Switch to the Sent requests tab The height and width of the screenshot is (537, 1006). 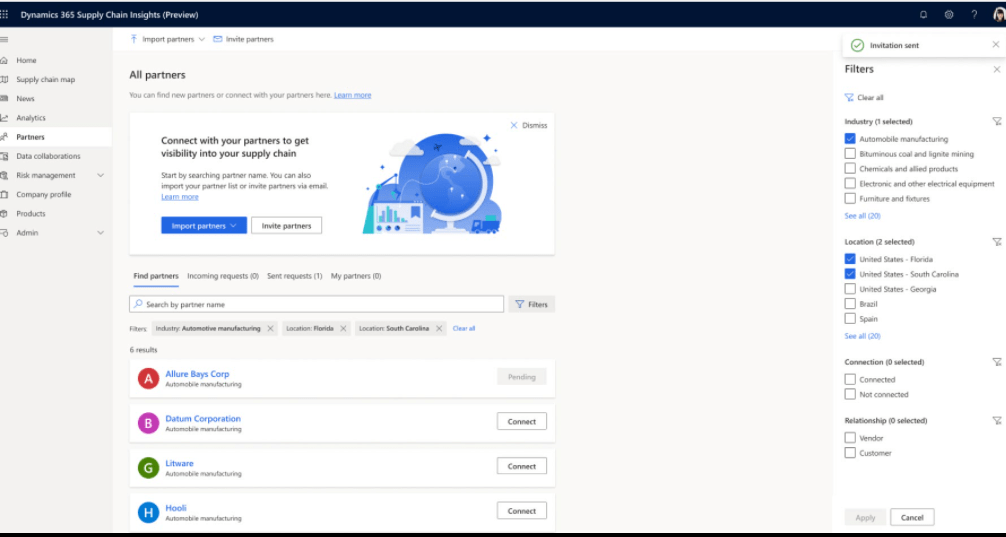click(294, 276)
